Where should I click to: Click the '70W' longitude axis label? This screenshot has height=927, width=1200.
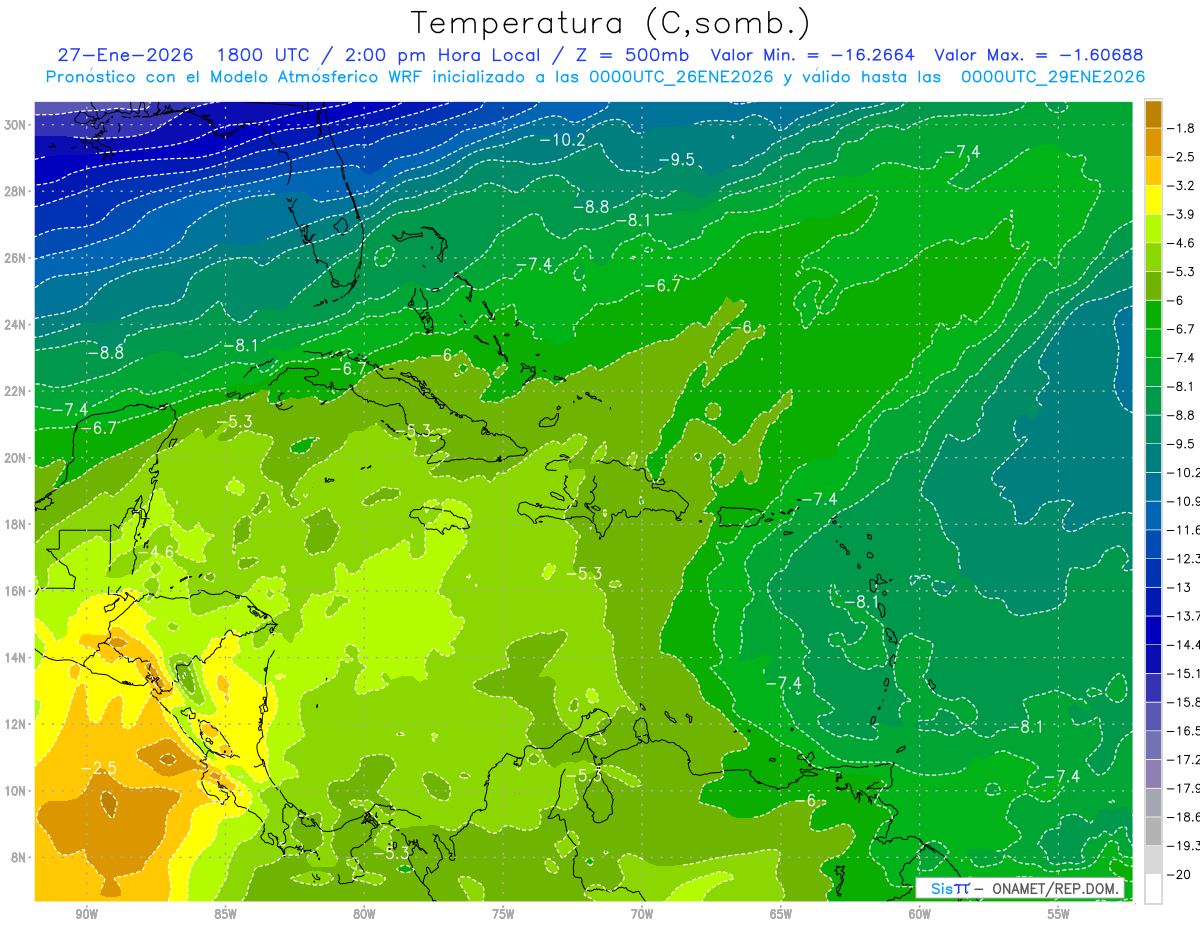pyautogui.click(x=642, y=913)
